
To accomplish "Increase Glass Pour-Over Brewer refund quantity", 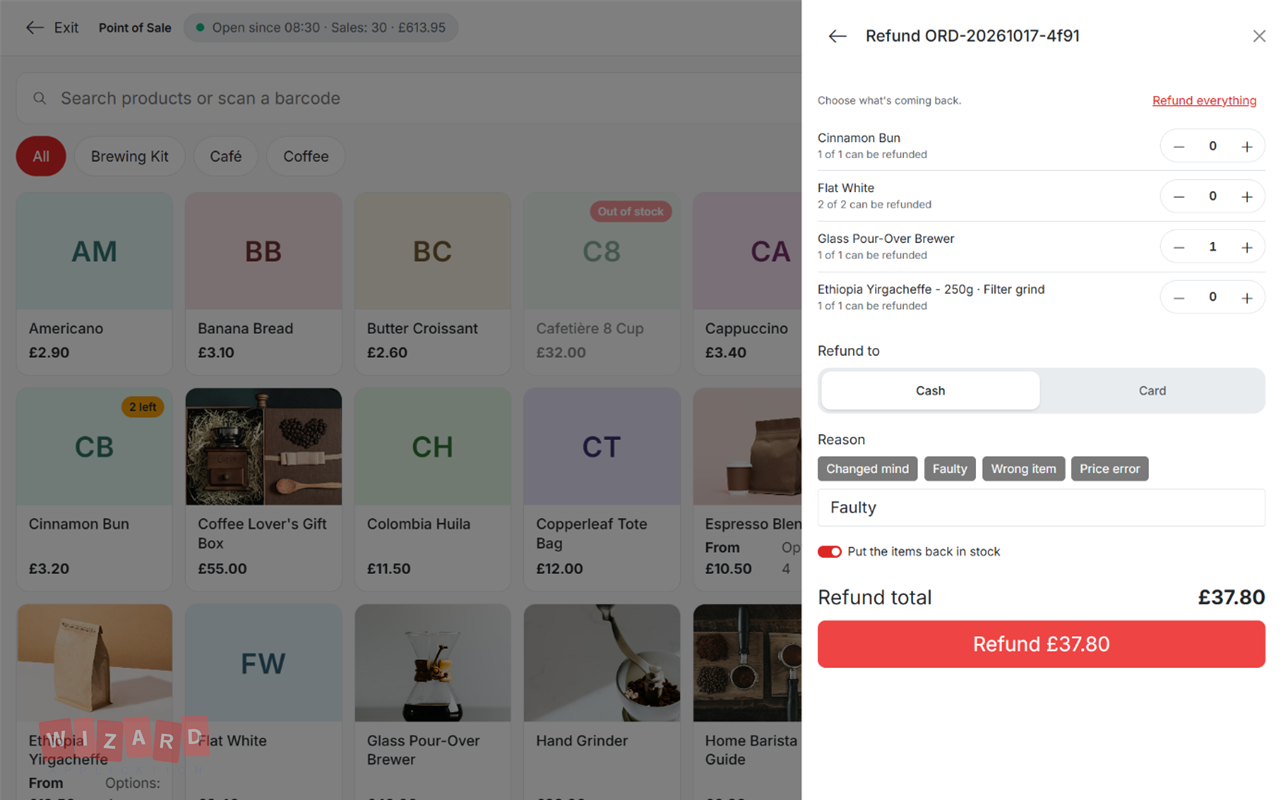I will click(x=1247, y=247).
